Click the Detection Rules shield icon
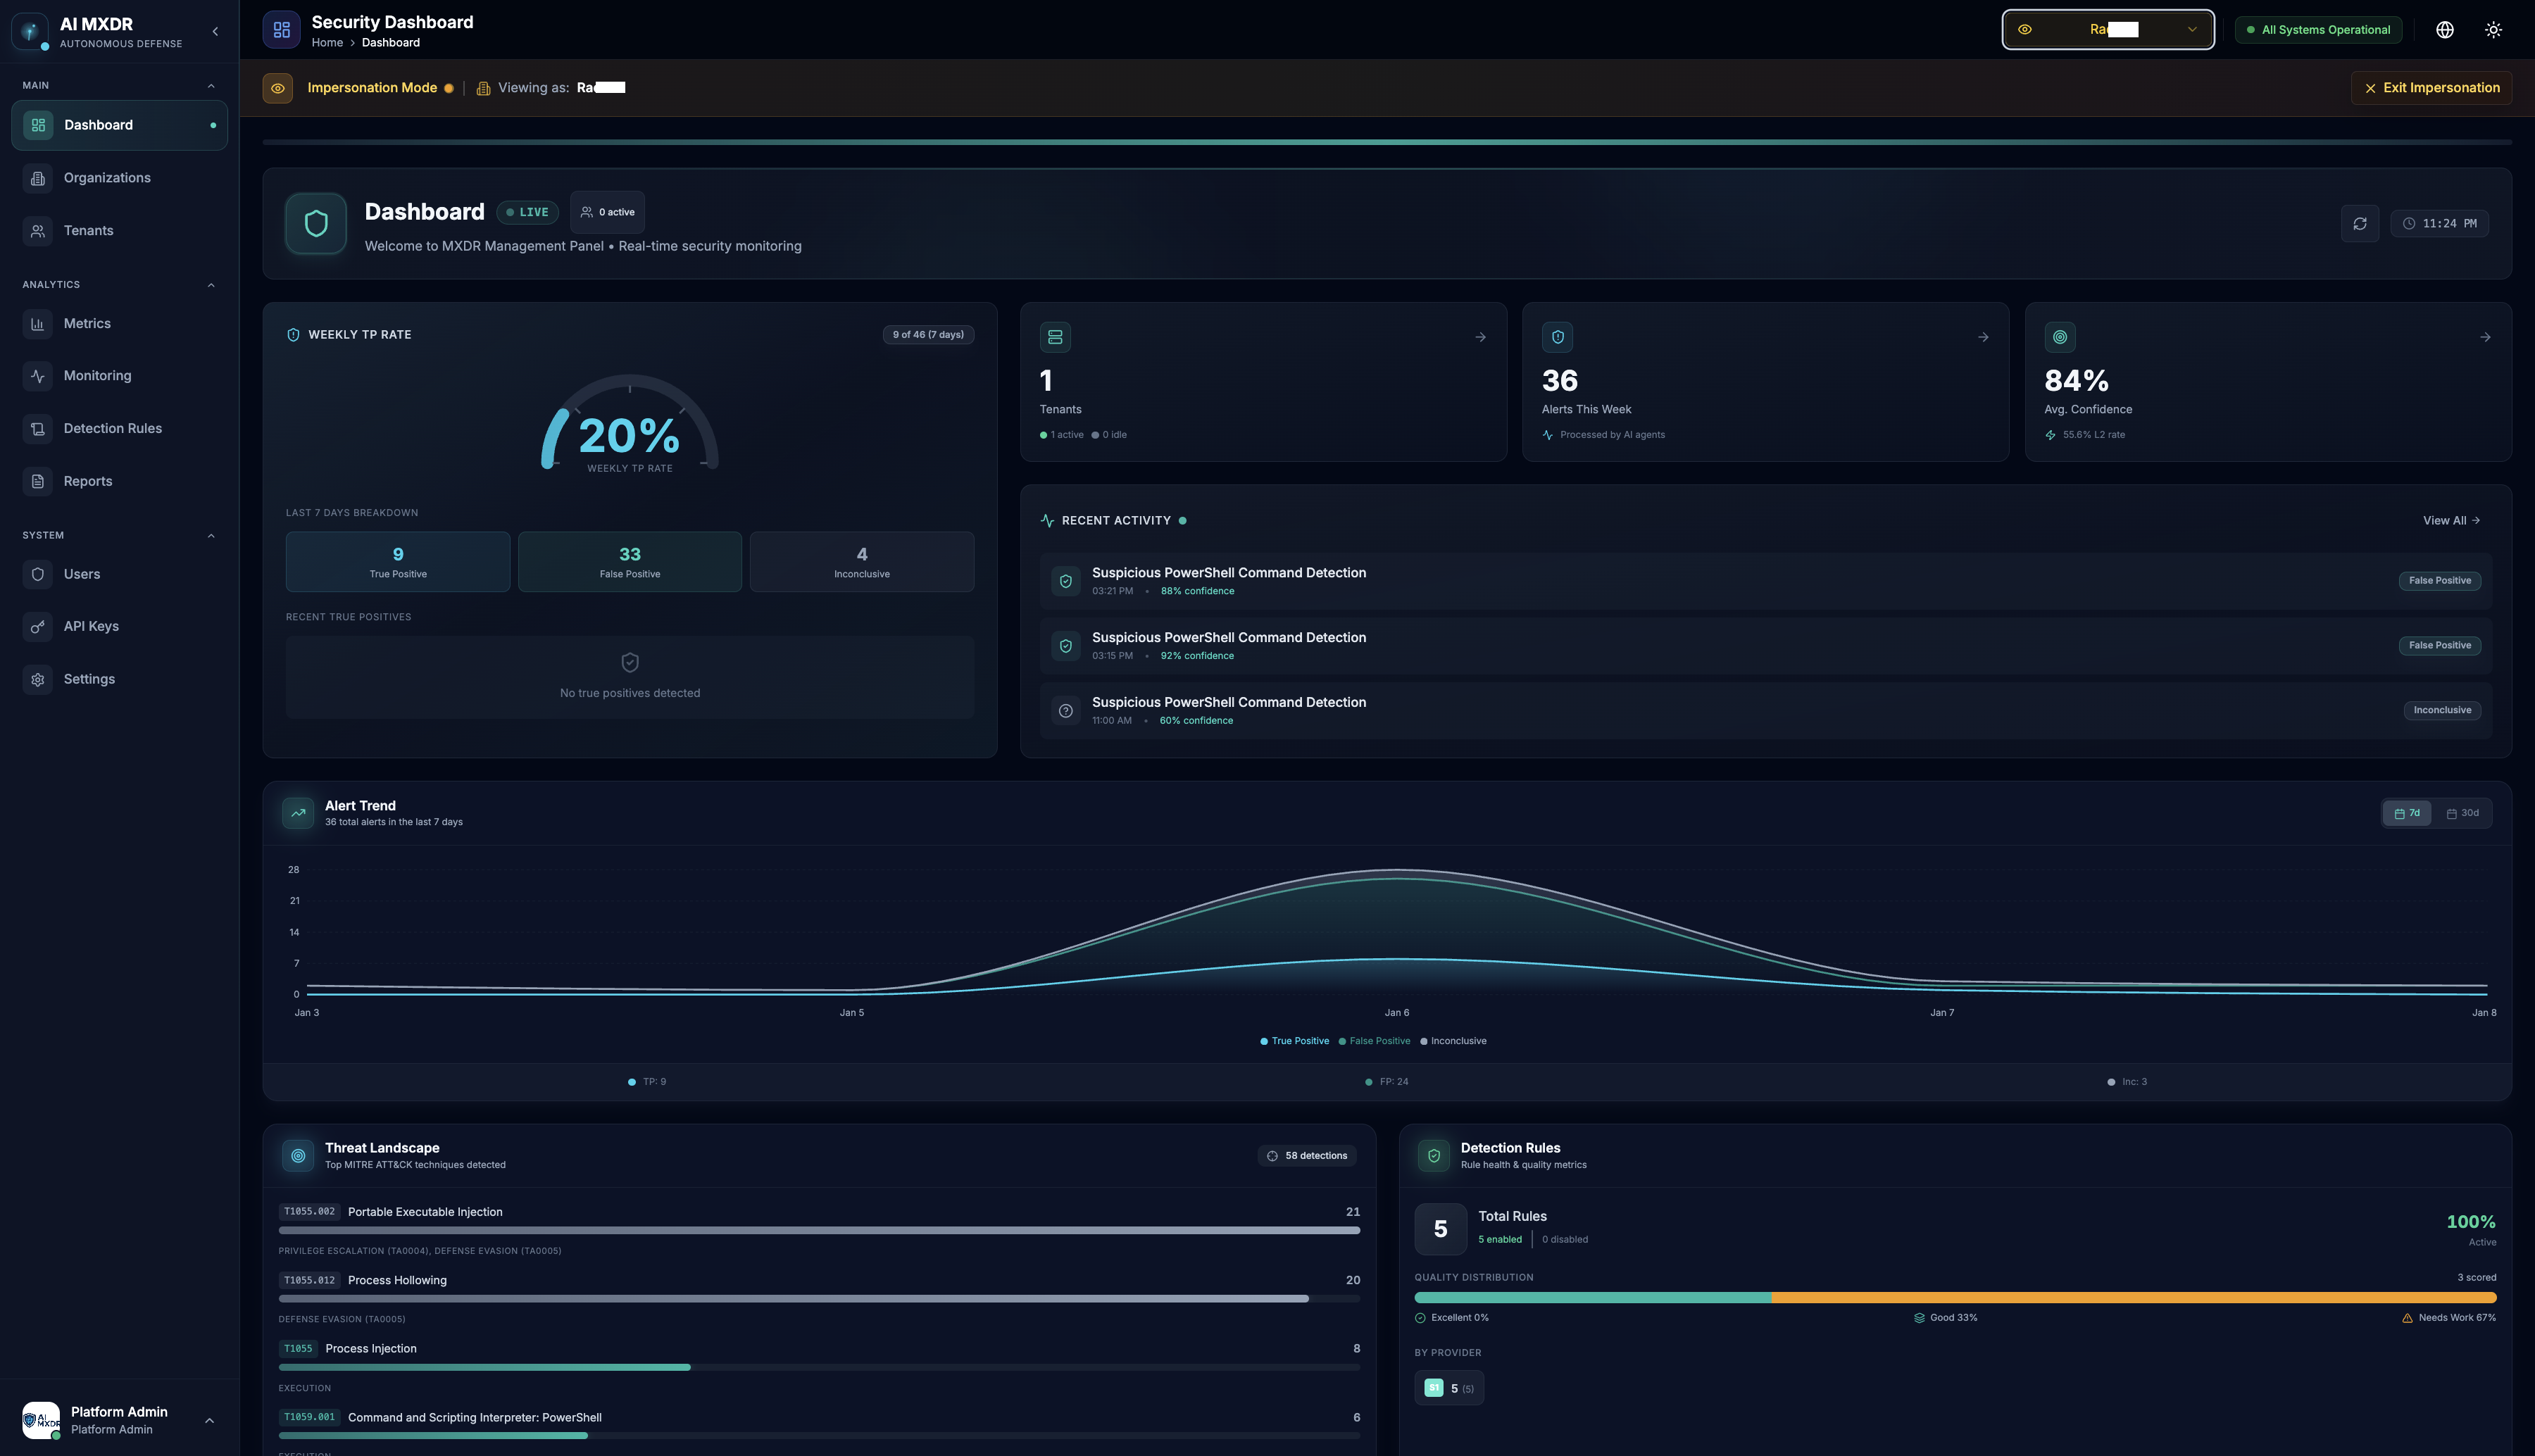The height and width of the screenshot is (1456, 2535). point(1434,1155)
